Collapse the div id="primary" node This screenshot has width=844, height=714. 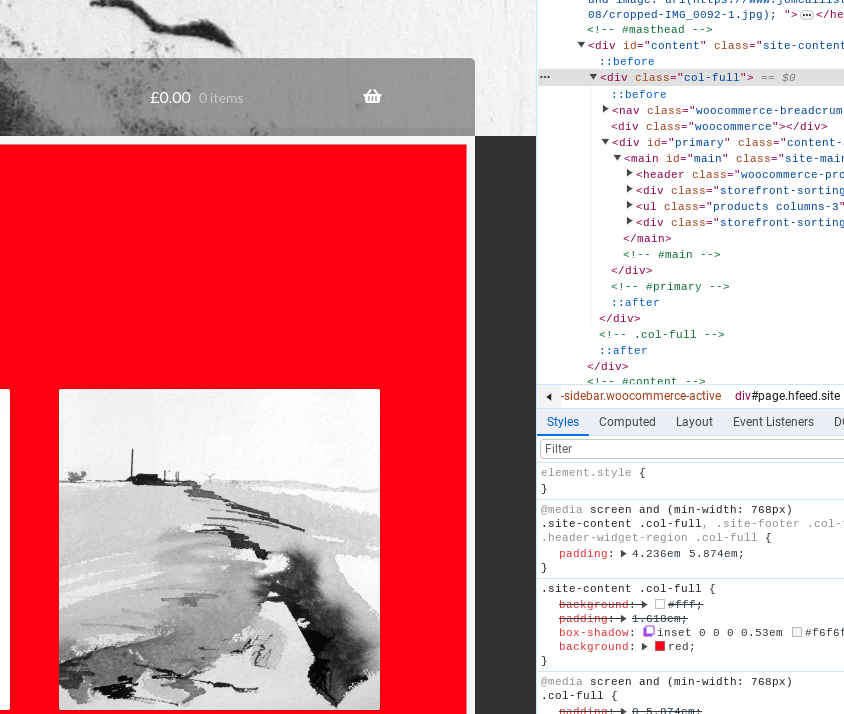pyautogui.click(x=605, y=142)
